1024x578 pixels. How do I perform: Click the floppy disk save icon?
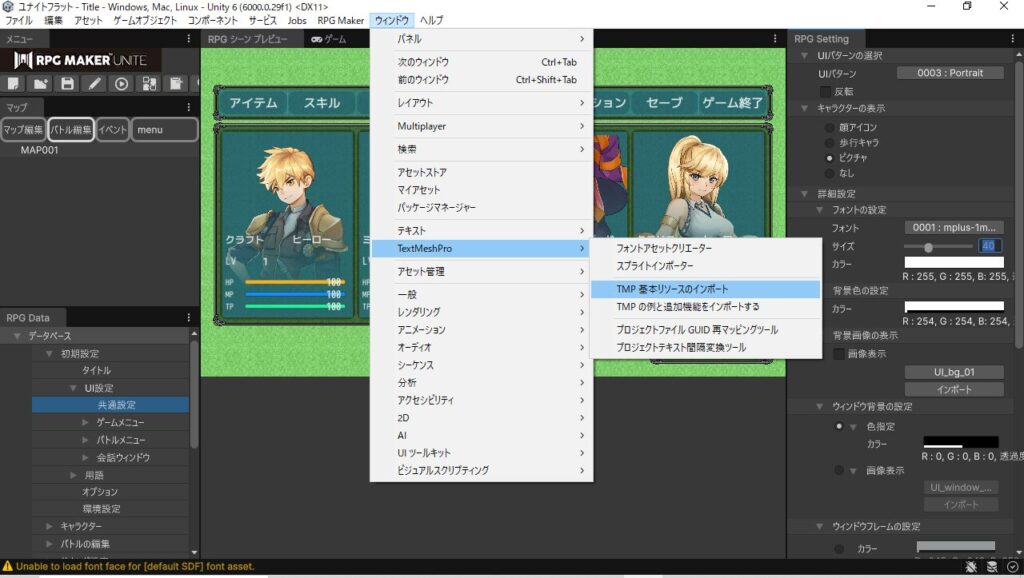67,84
